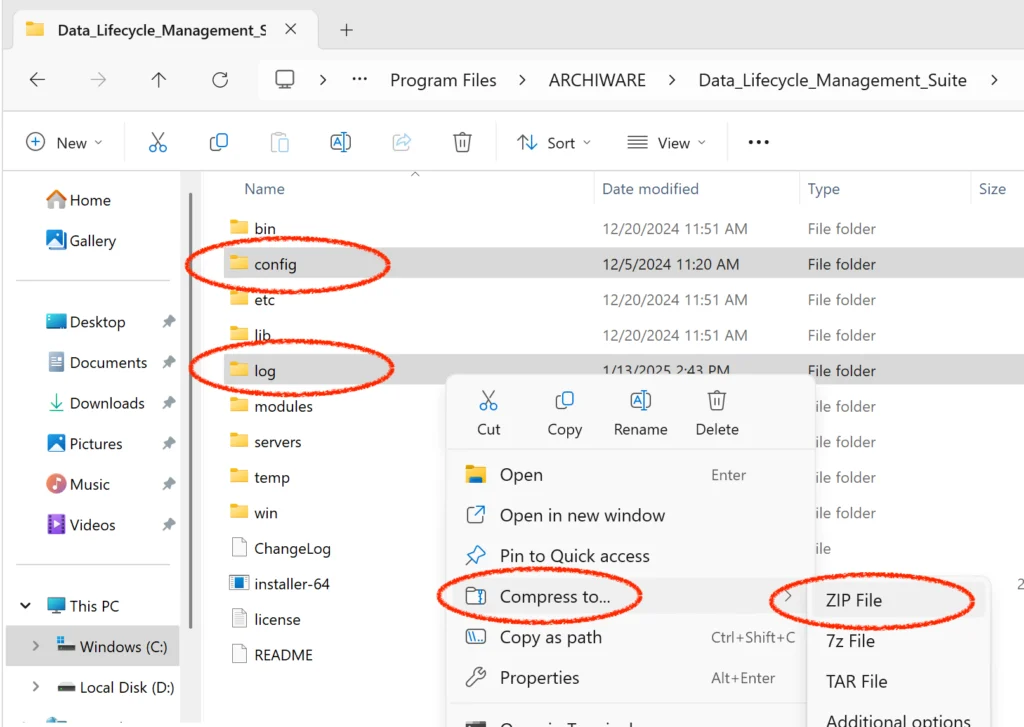Click Copy icon in the context menu
This screenshot has height=727, width=1024.
pos(564,413)
